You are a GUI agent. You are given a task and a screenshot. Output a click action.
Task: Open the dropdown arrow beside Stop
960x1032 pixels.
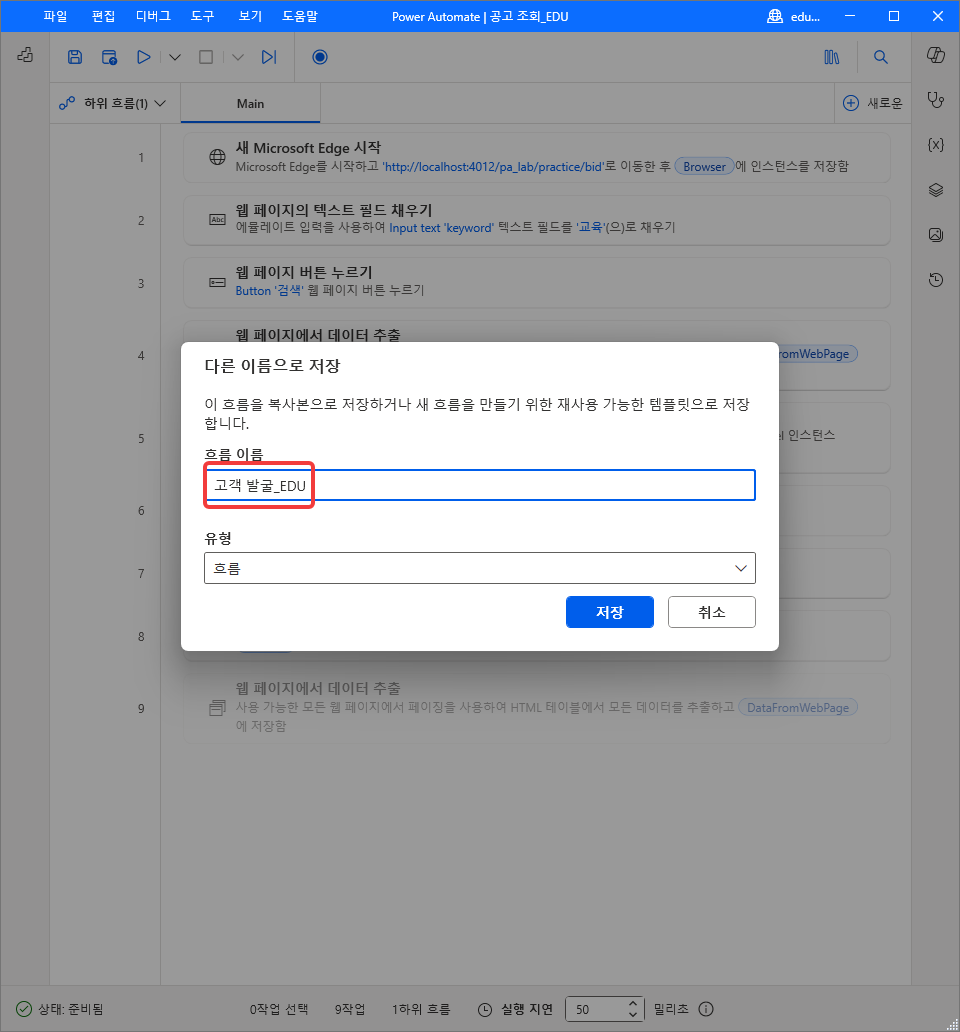click(238, 57)
